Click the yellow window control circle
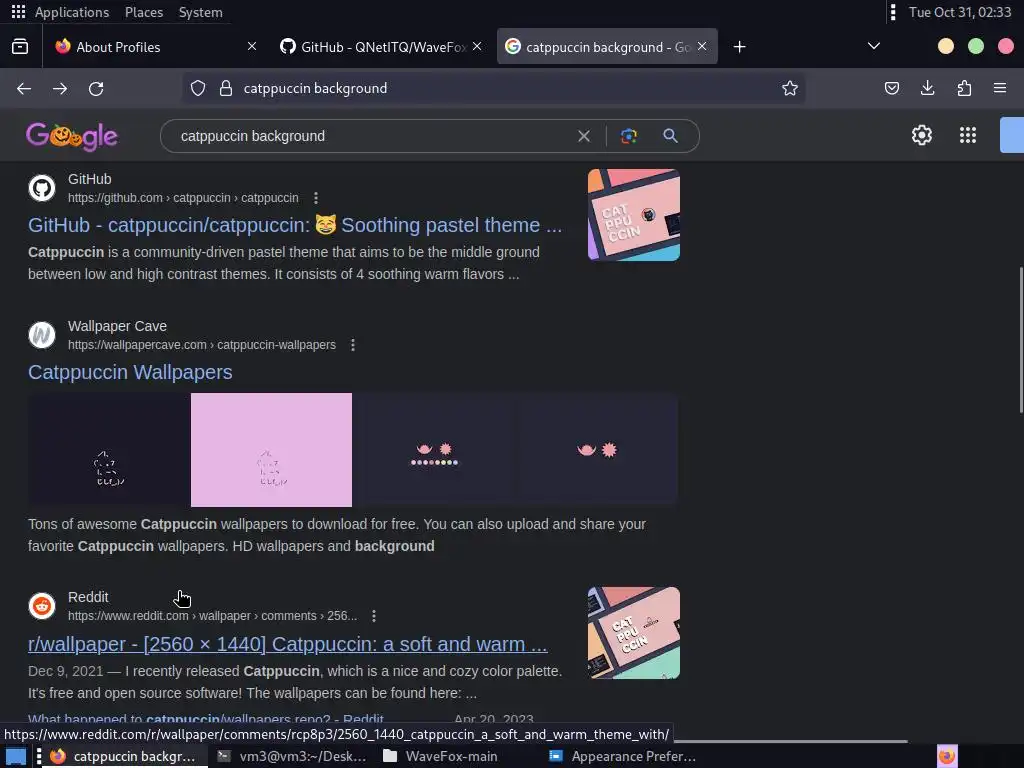The image size is (1024, 768). (x=946, y=46)
